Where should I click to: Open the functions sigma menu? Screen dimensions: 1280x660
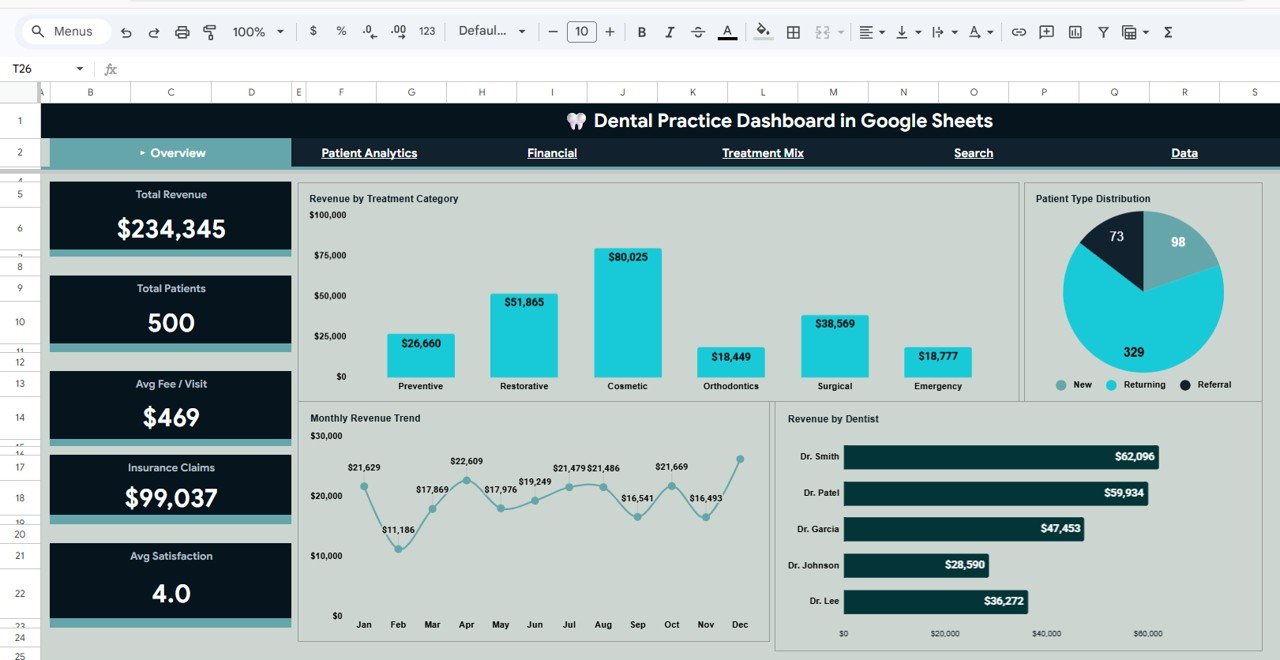click(1166, 32)
